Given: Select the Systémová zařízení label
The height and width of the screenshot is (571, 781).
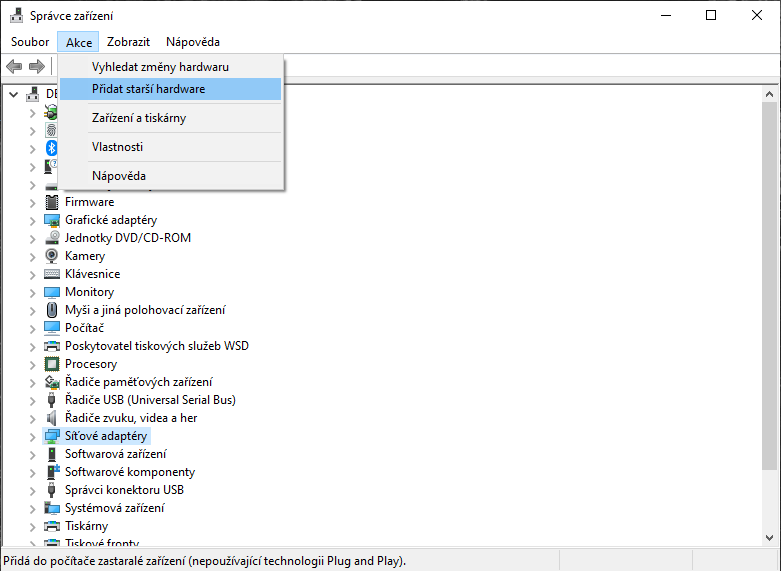Looking at the screenshot, I should tap(115, 508).
